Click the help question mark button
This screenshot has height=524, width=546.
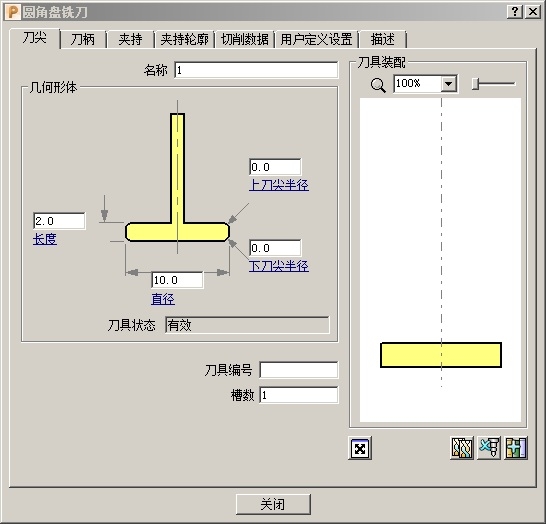pos(515,12)
